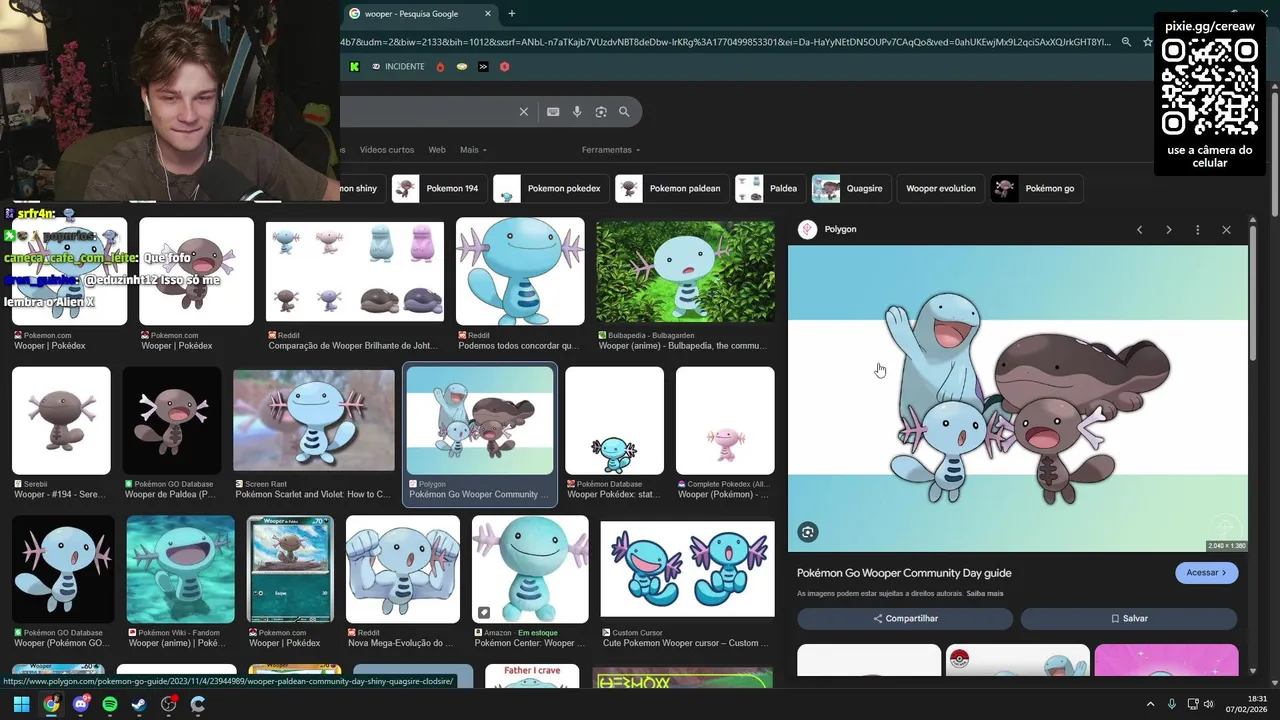Click the Acessar visit button
The image size is (1280, 720).
[1207, 573]
